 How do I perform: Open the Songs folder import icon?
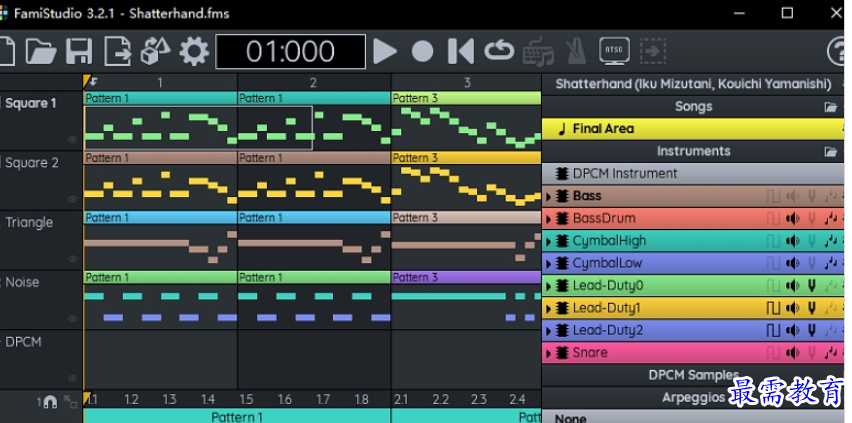831,107
